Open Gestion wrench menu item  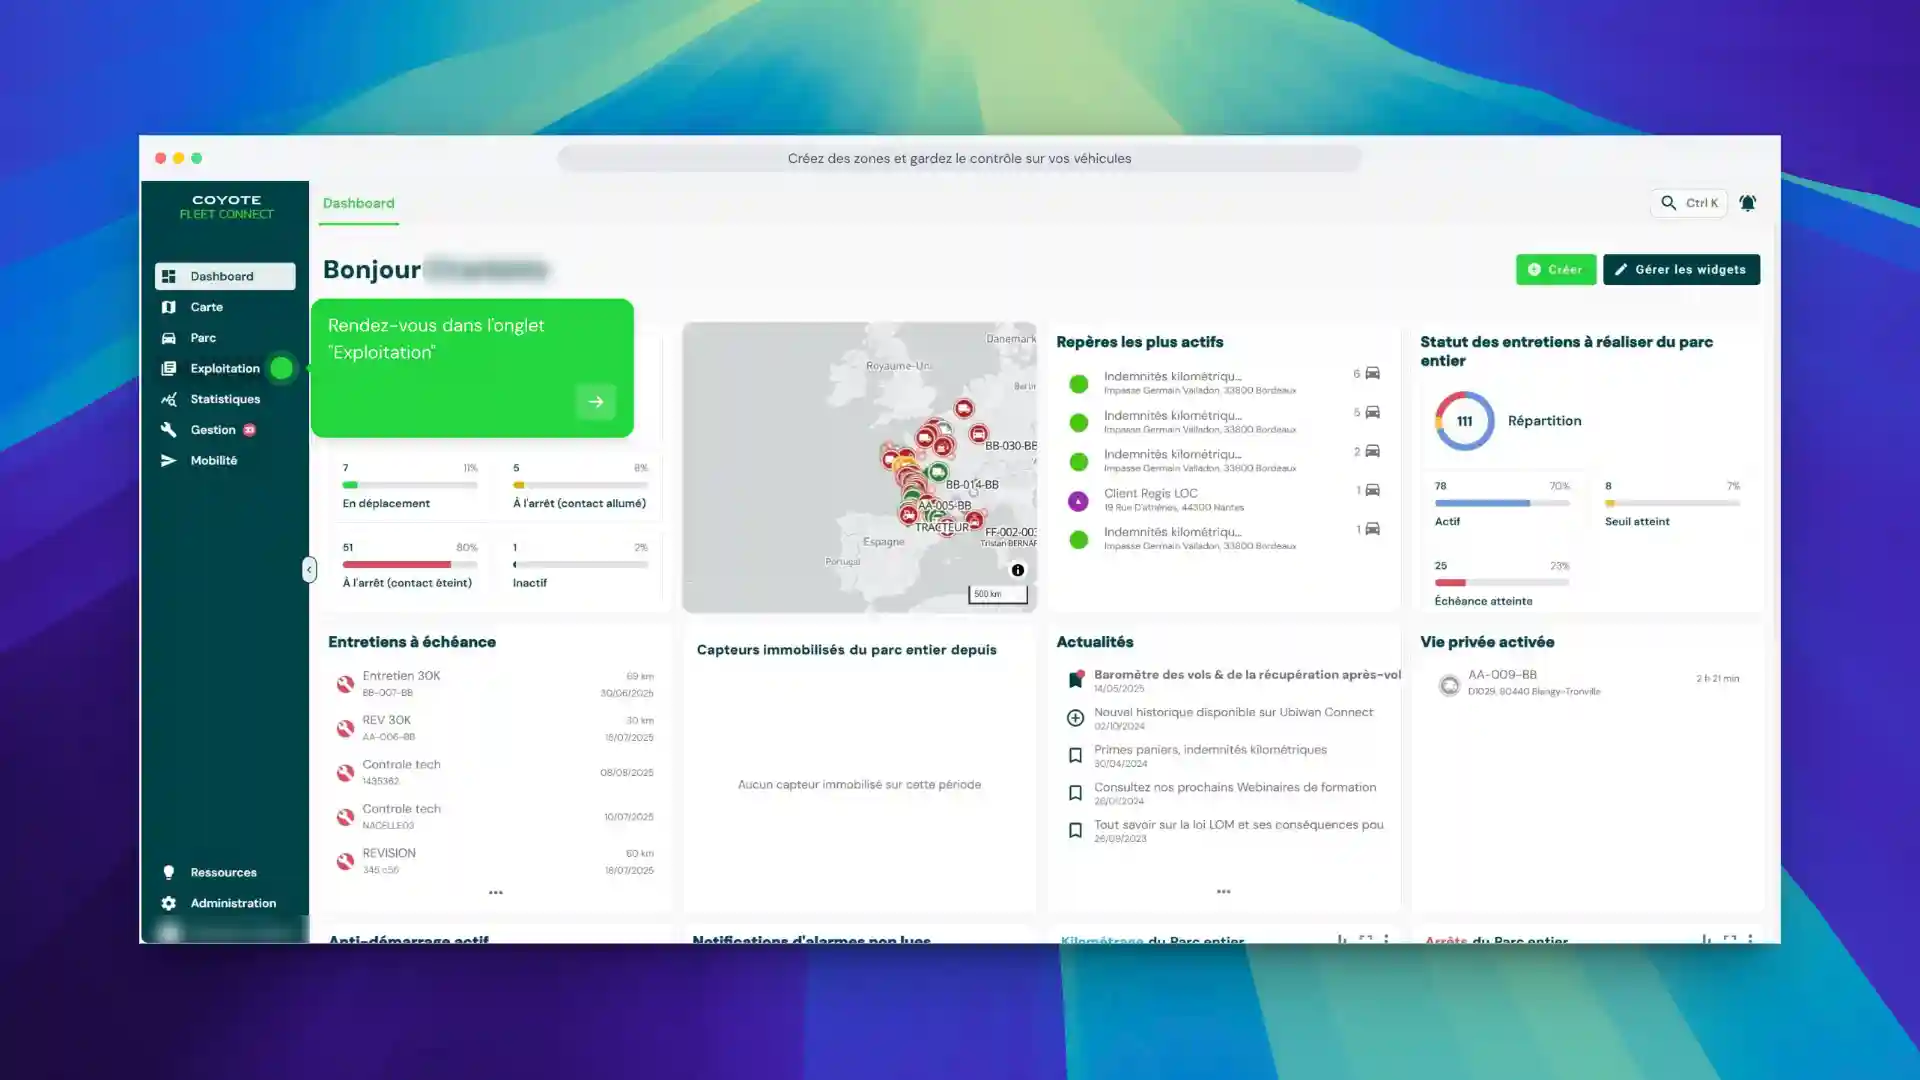[x=212, y=430]
